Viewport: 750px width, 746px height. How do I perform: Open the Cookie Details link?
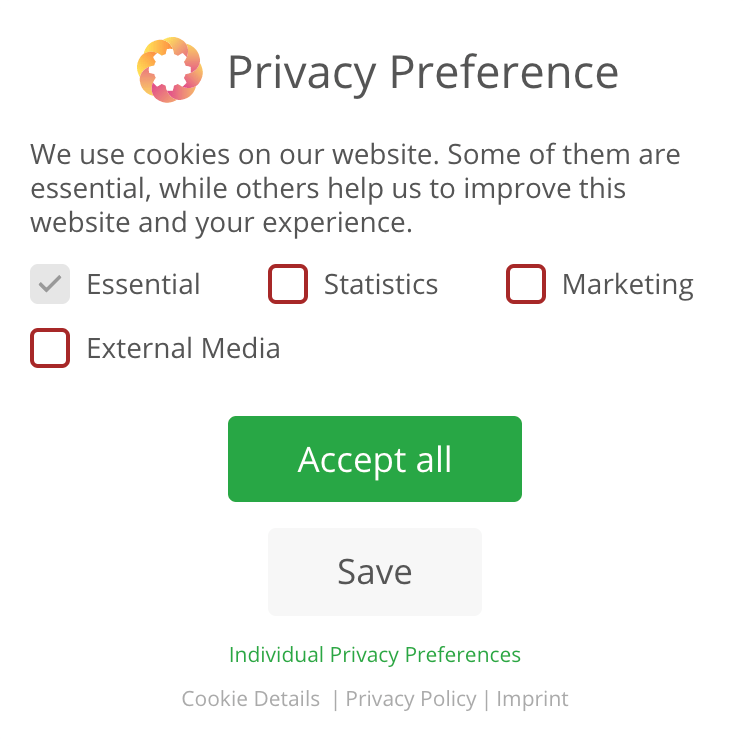pyautogui.click(x=251, y=699)
